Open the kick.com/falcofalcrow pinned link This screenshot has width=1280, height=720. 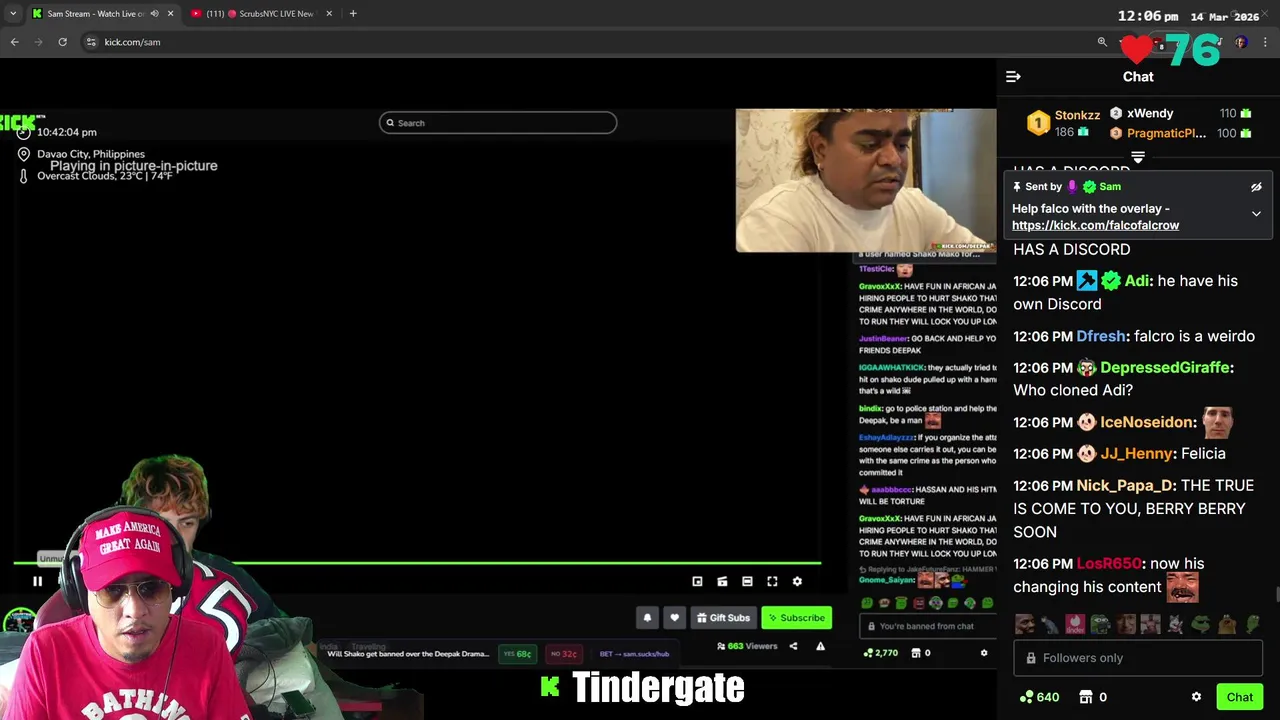click(x=1095, y=225)
